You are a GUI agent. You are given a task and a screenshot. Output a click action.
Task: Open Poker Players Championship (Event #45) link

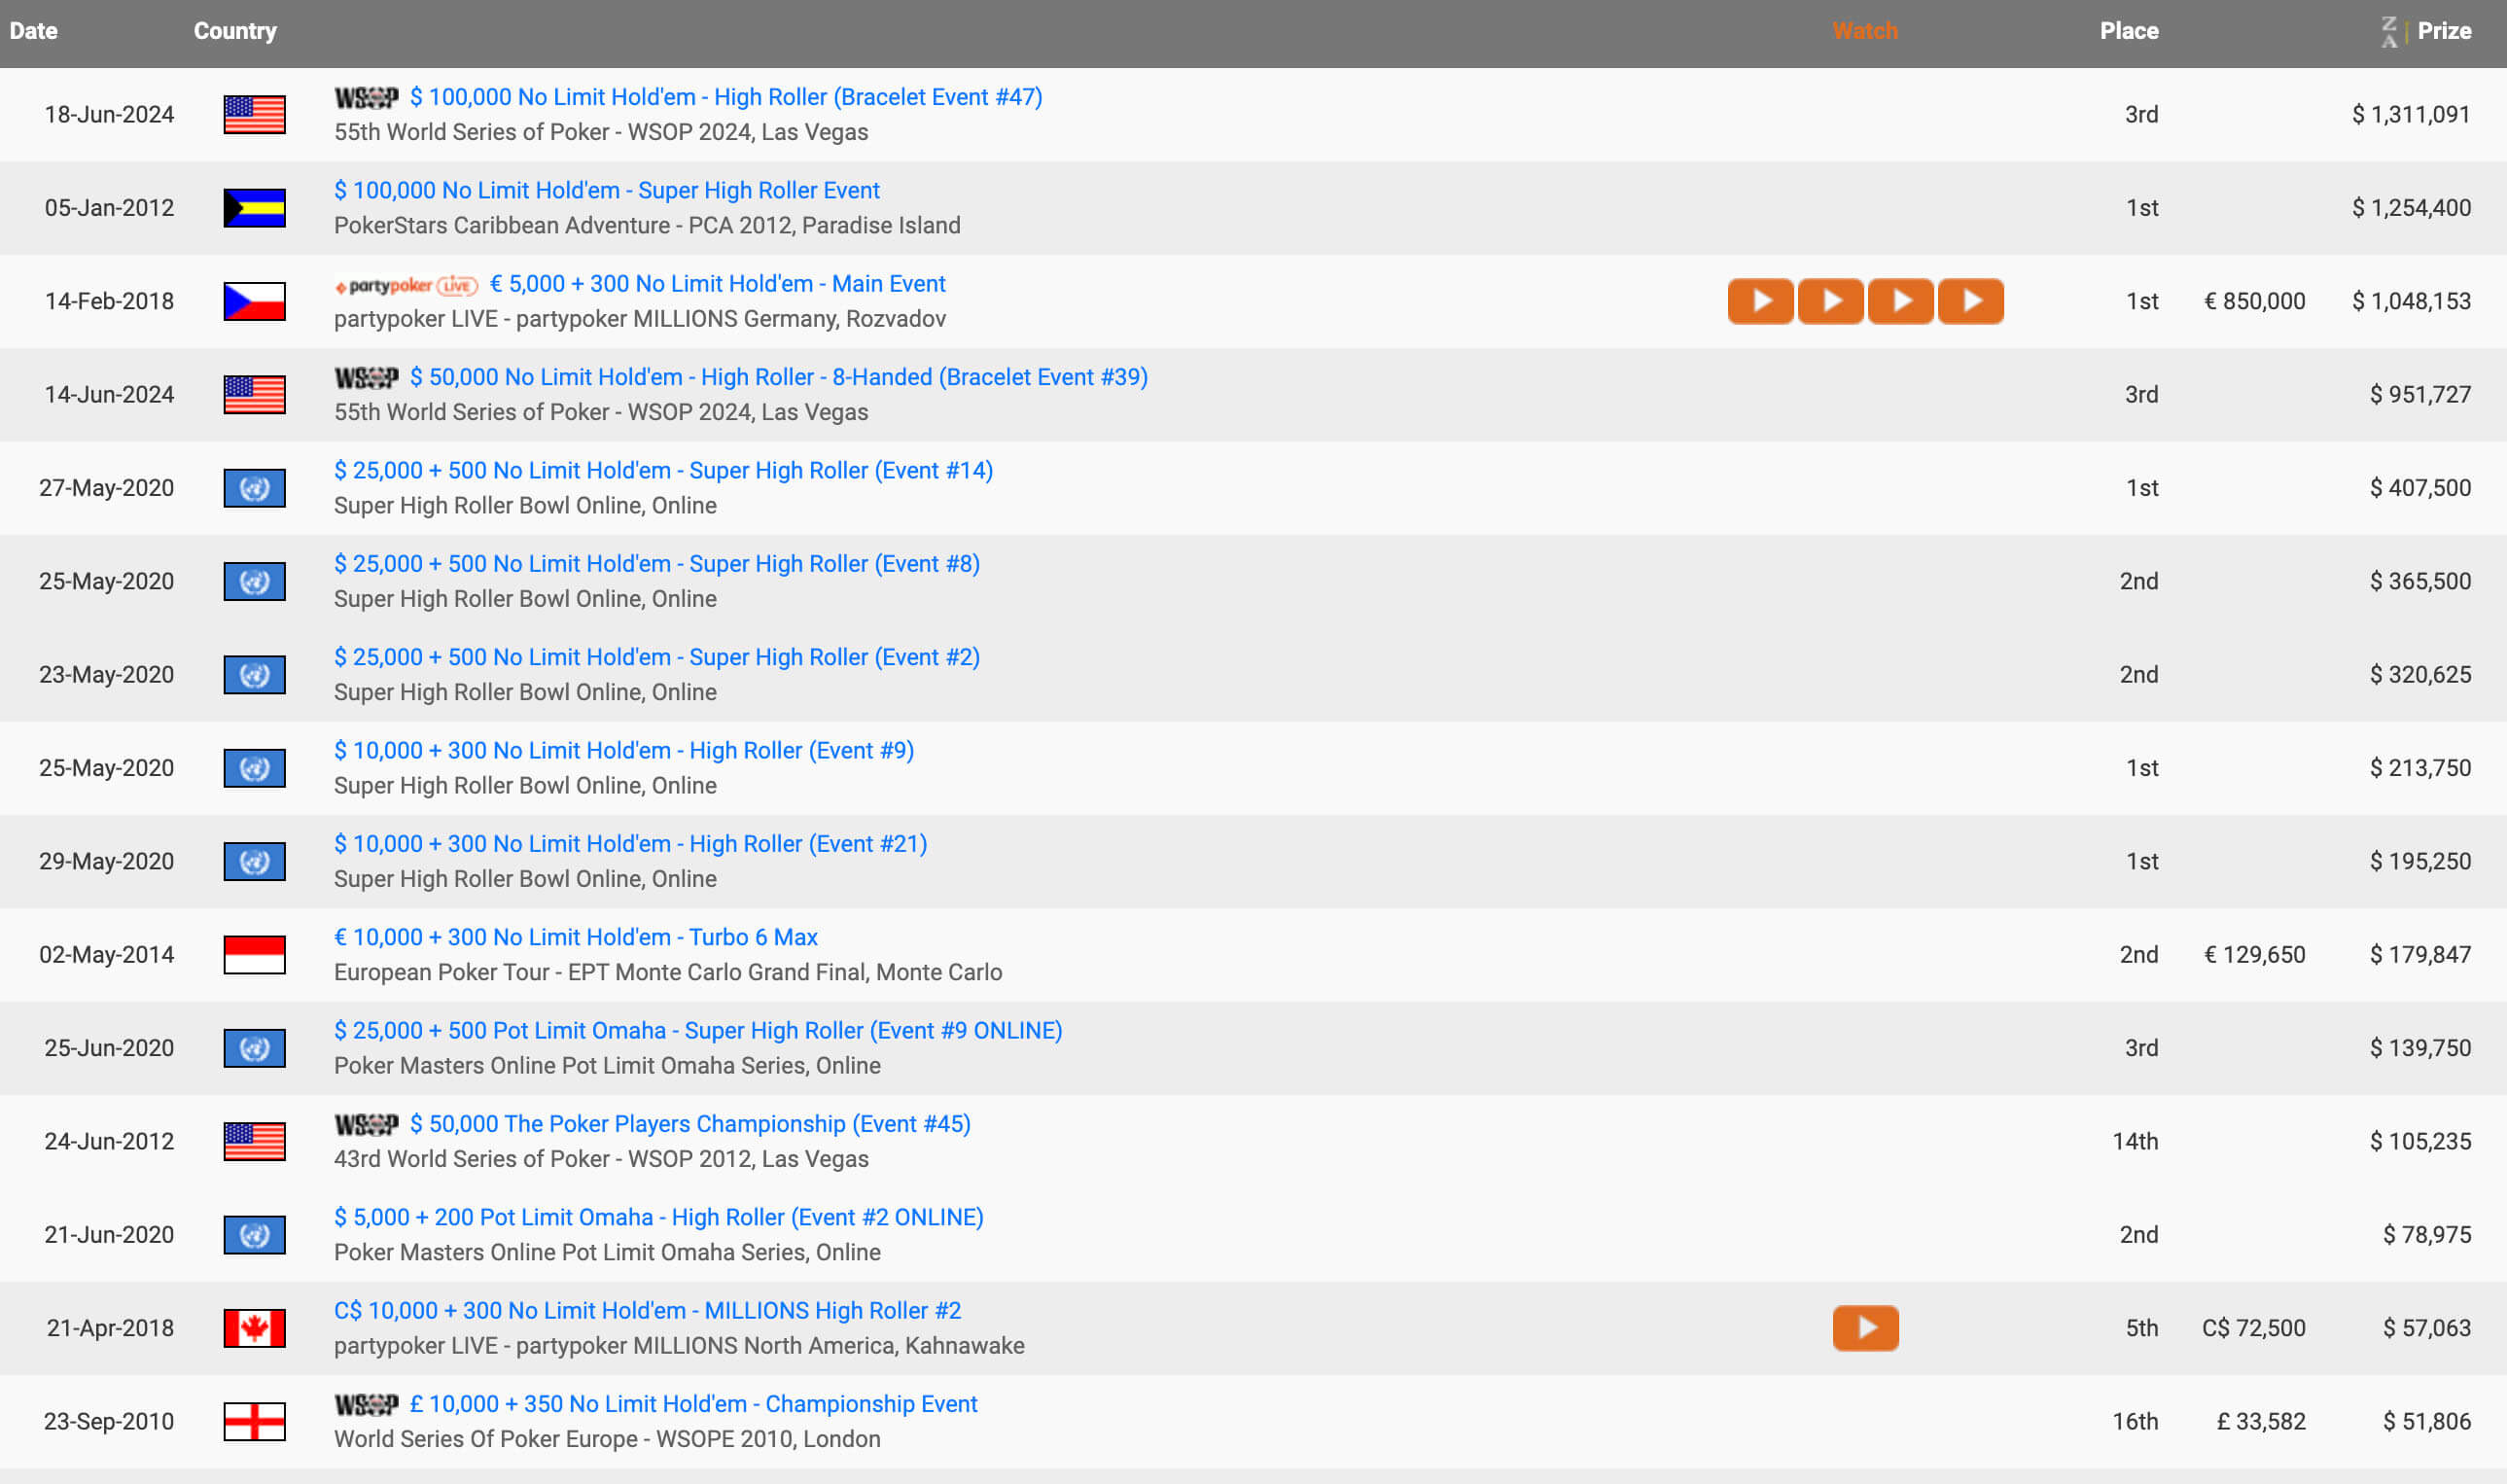tap(689, 1124)
